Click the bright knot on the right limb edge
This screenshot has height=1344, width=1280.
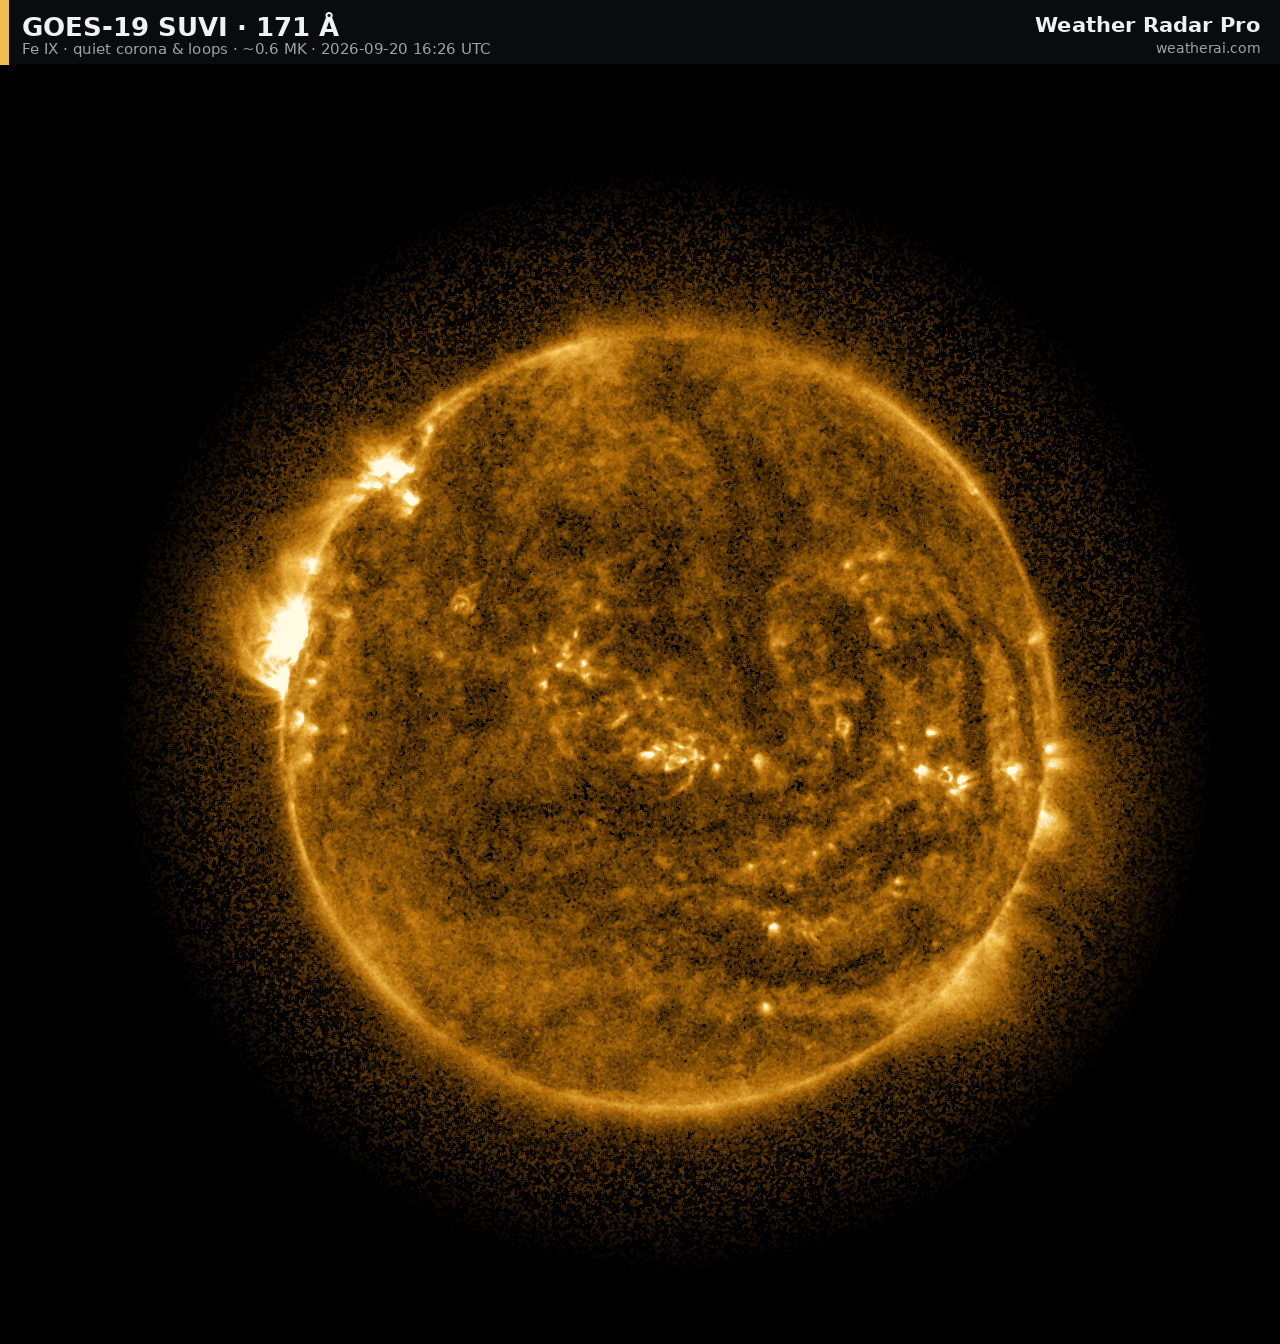(x=1051, y=749)
